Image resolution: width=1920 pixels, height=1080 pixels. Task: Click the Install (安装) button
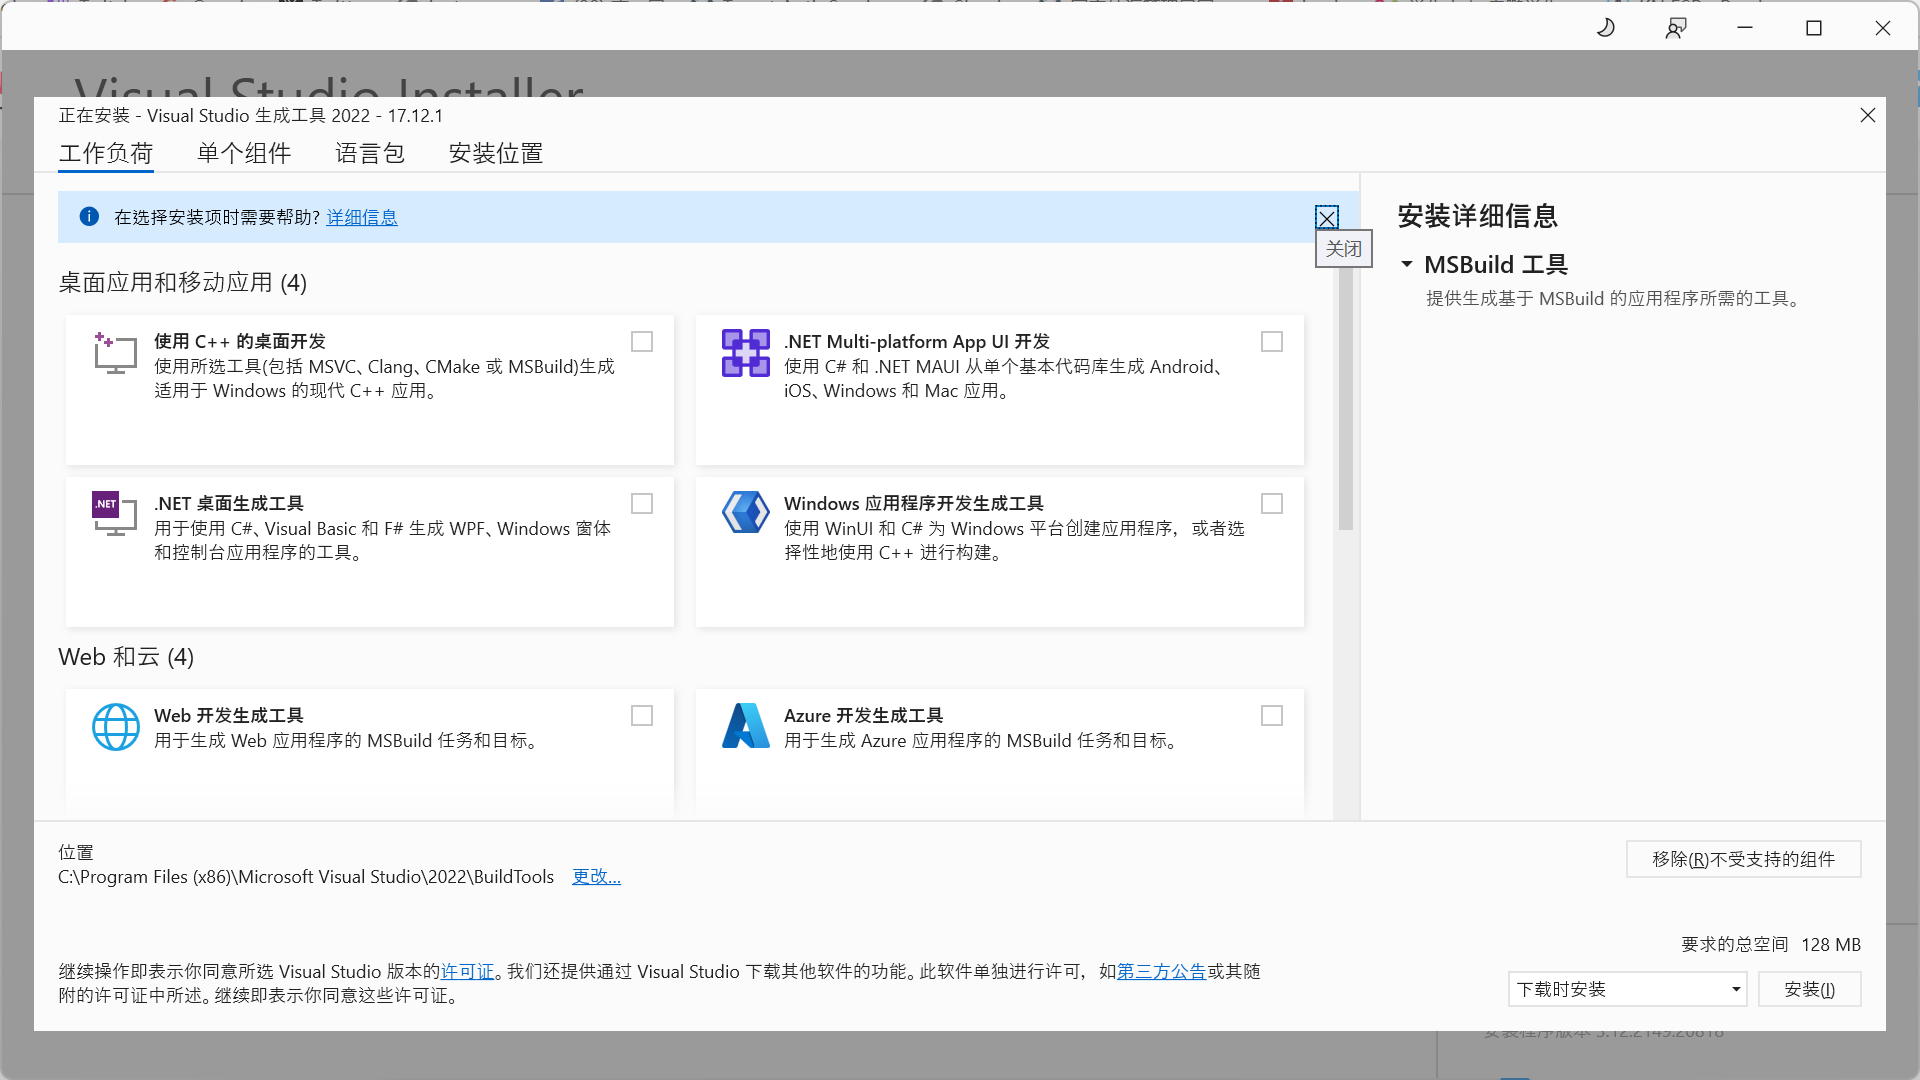1809,990
